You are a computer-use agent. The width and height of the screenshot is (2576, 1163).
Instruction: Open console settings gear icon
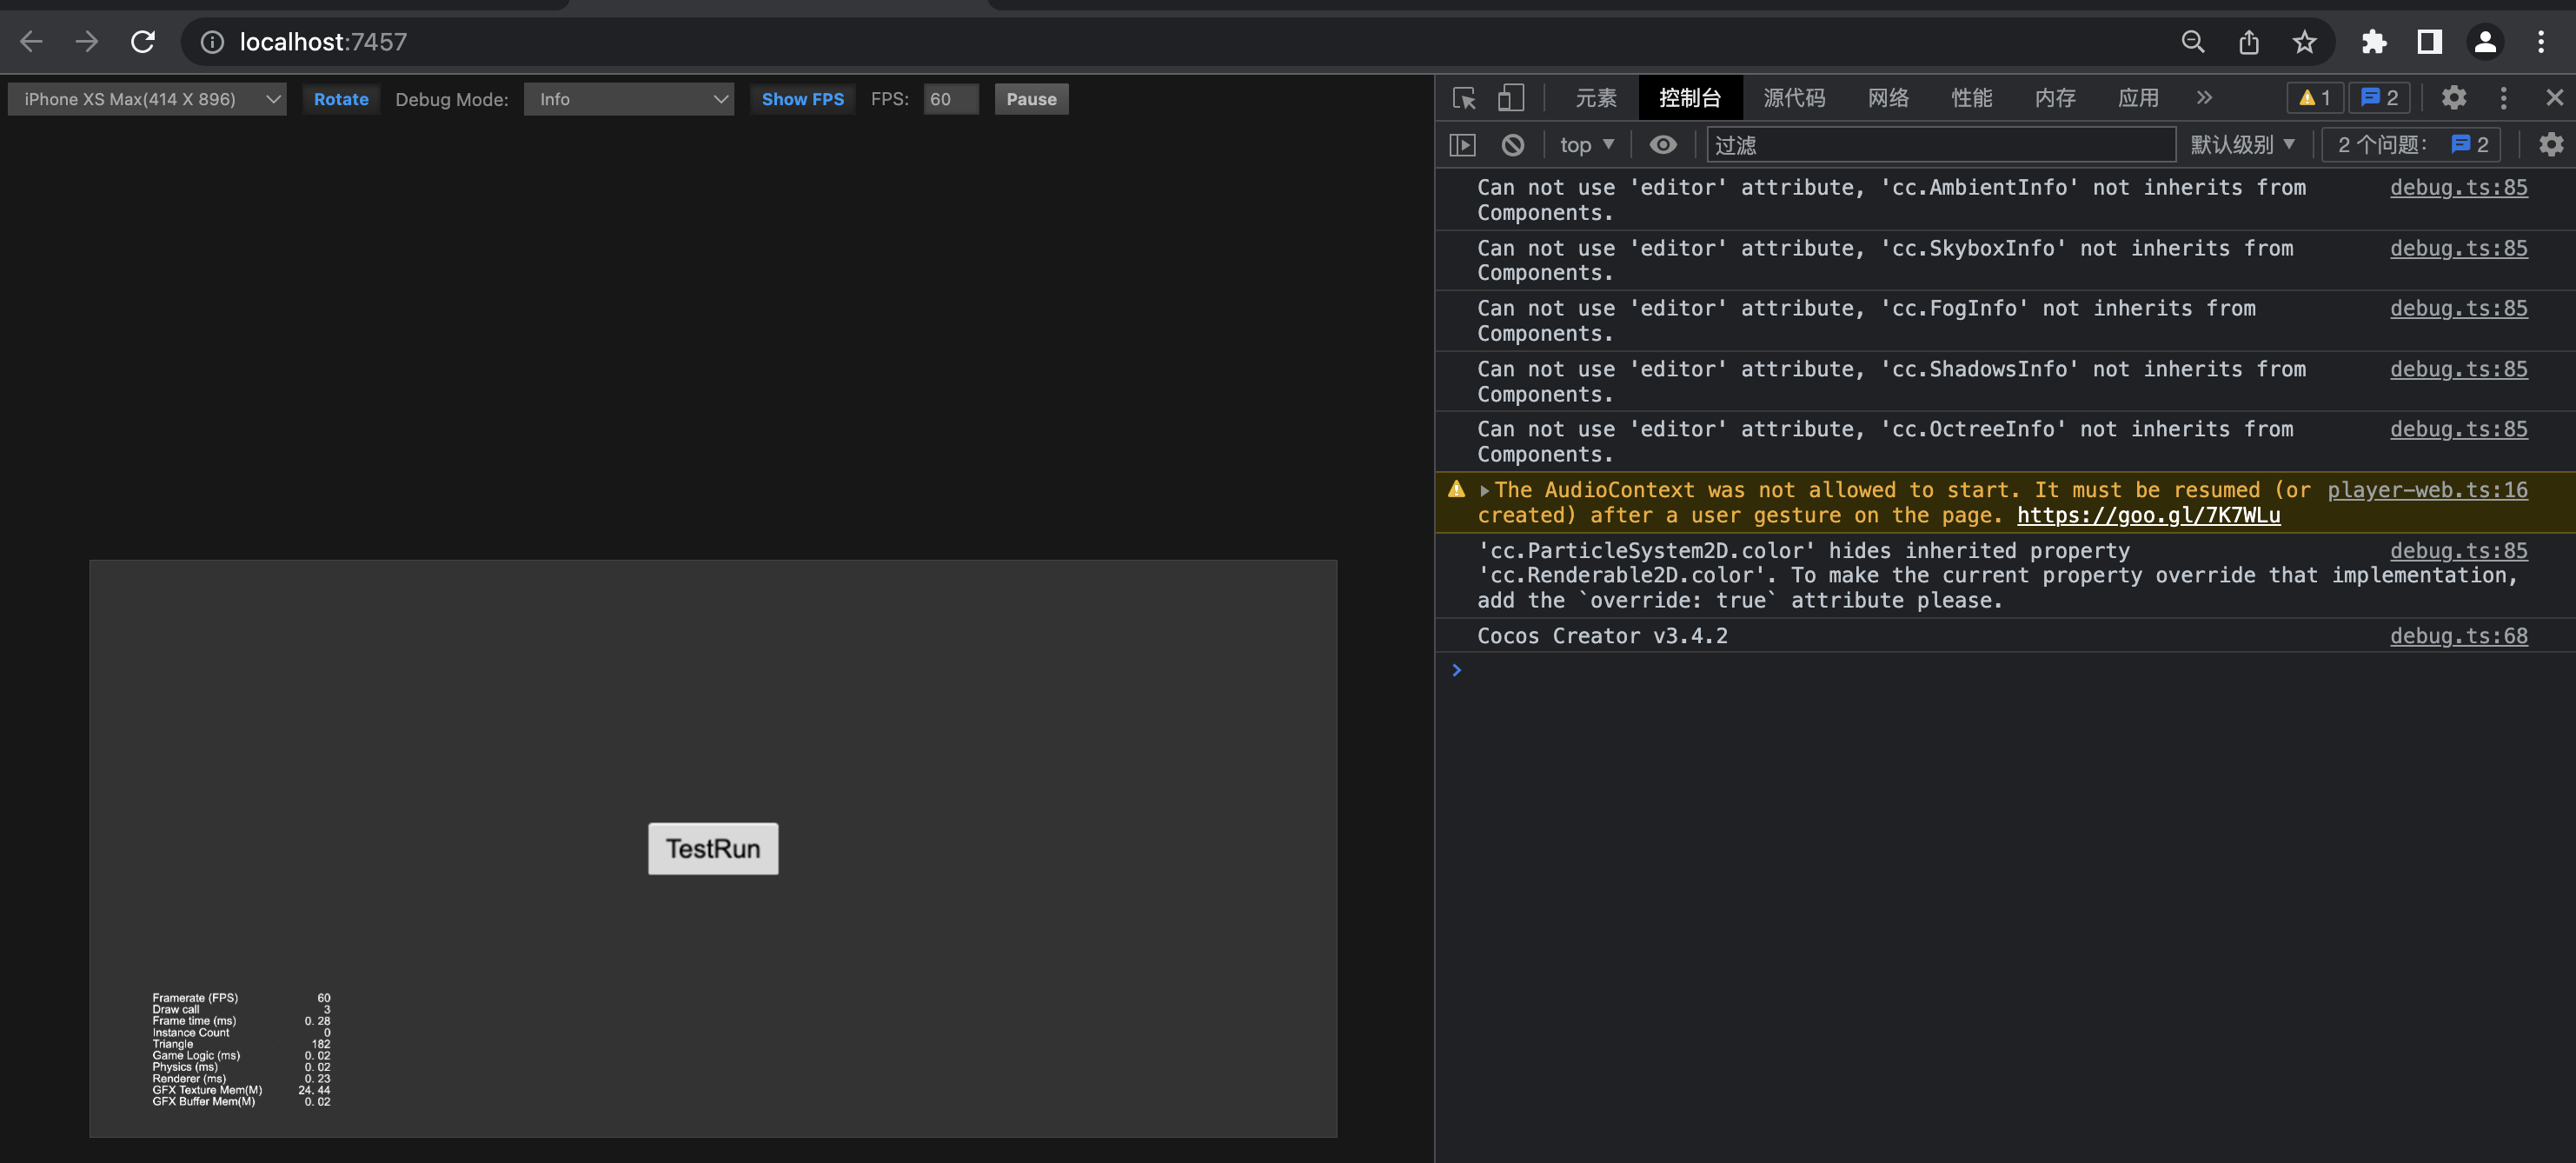click(x=2550, y=145)
